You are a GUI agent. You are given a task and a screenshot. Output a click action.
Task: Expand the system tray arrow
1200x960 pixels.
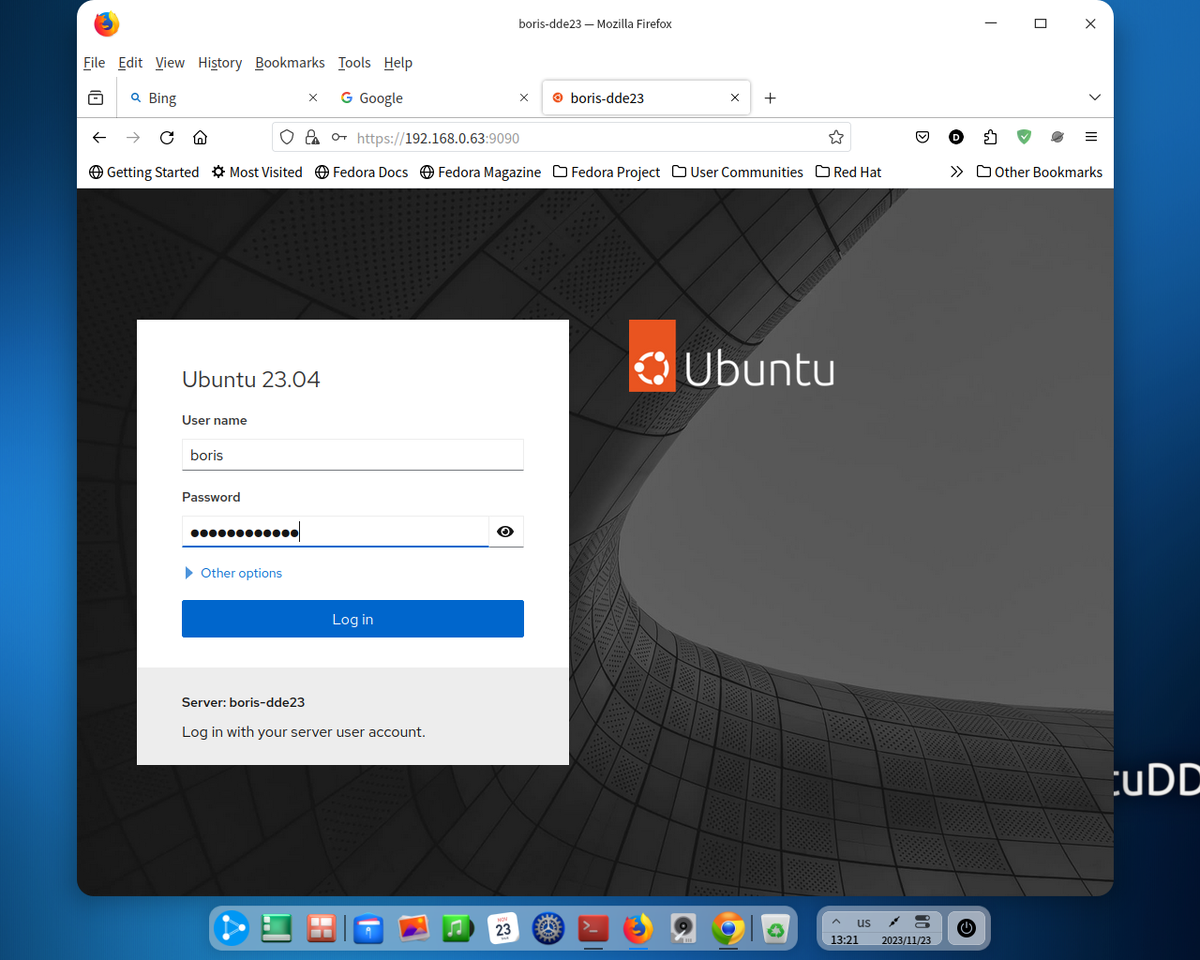(837, 922)
